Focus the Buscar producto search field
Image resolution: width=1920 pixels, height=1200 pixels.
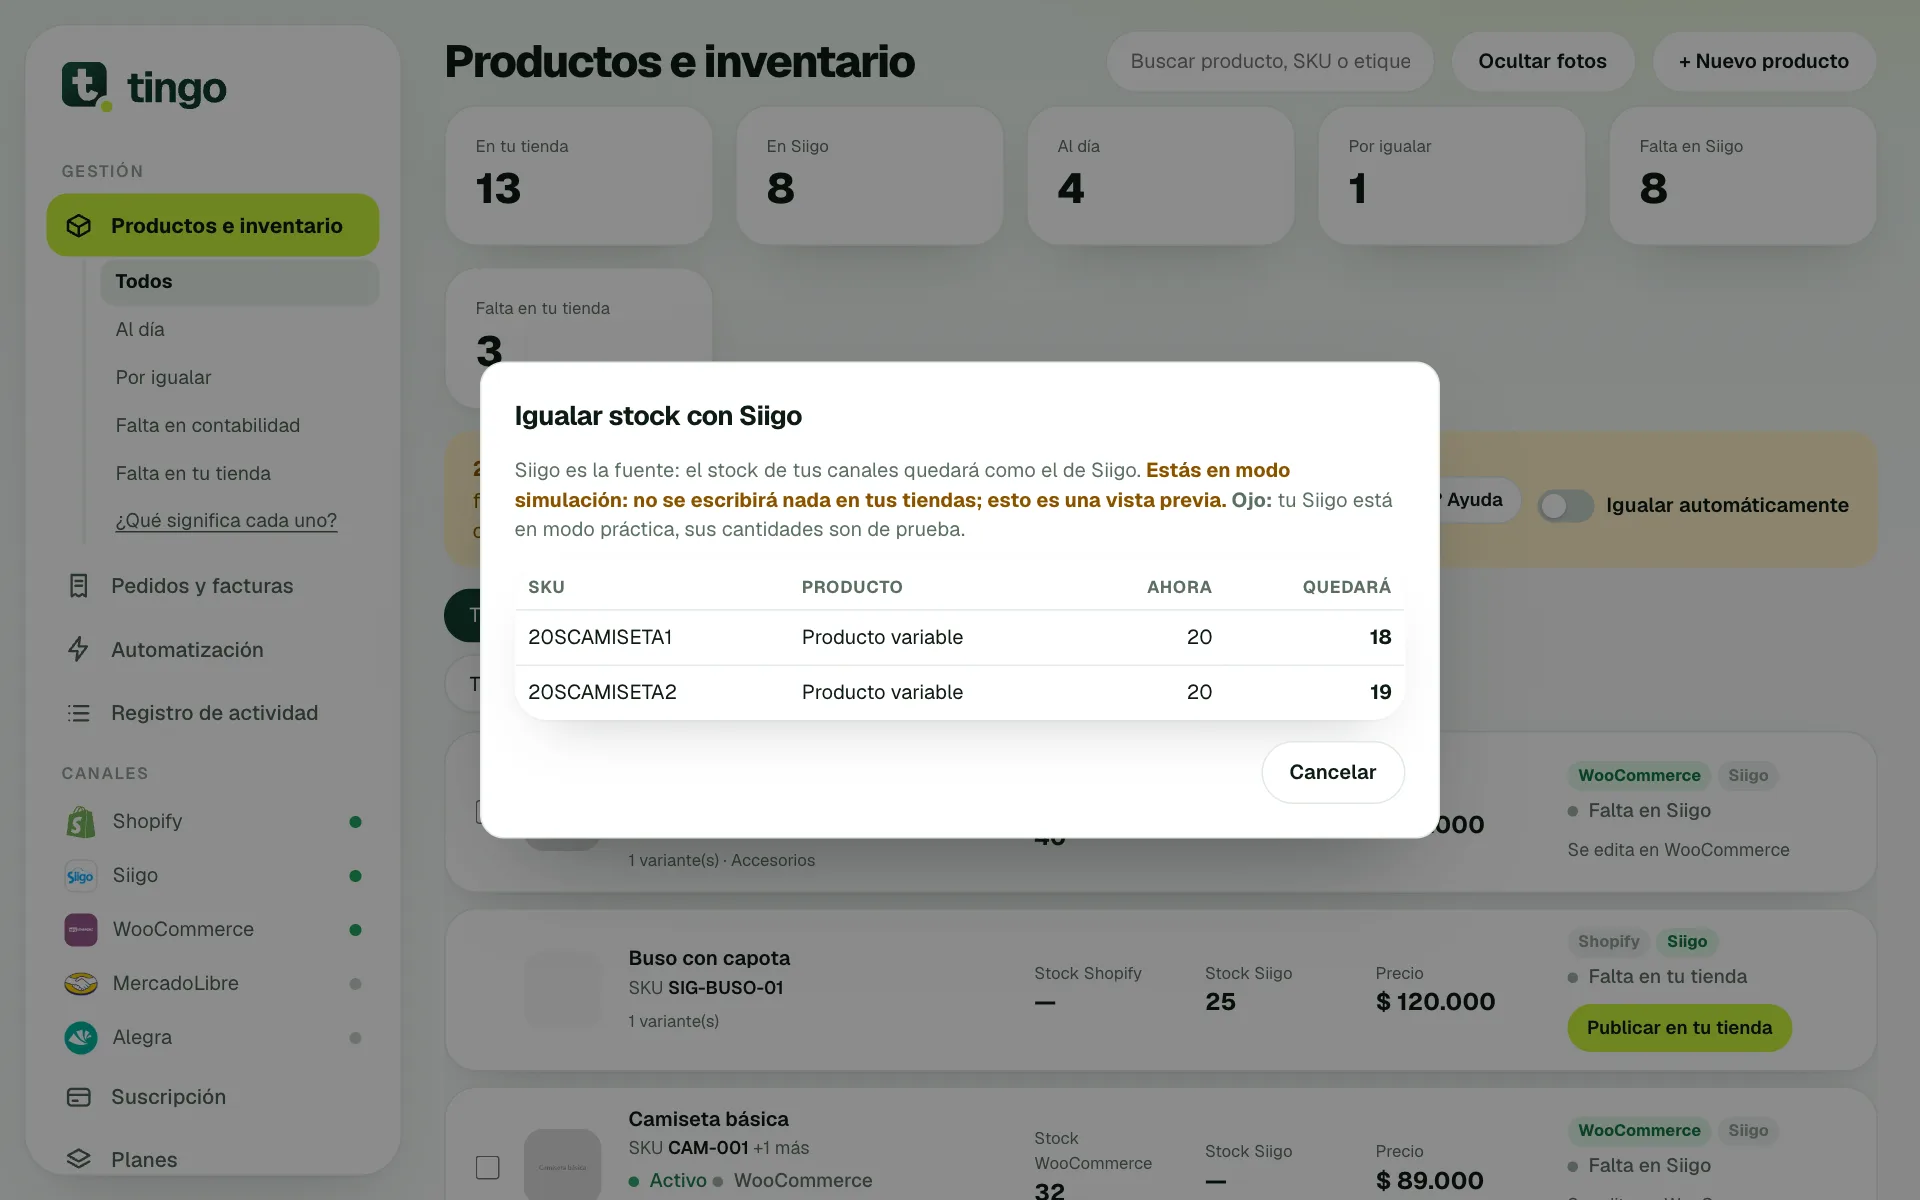pos(1270,61)
